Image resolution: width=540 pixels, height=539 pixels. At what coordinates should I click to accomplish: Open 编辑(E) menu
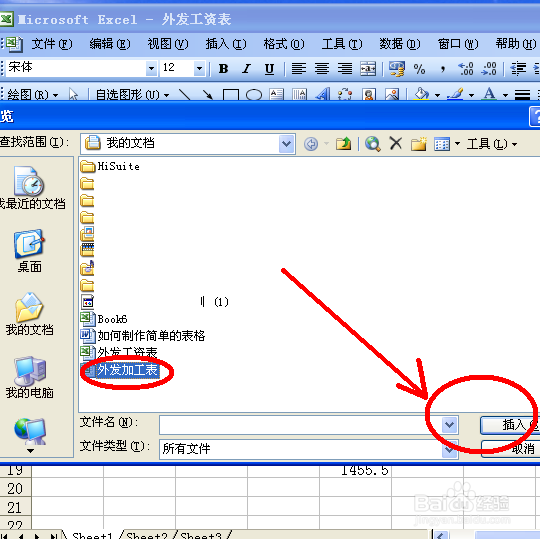pos(110,44)
